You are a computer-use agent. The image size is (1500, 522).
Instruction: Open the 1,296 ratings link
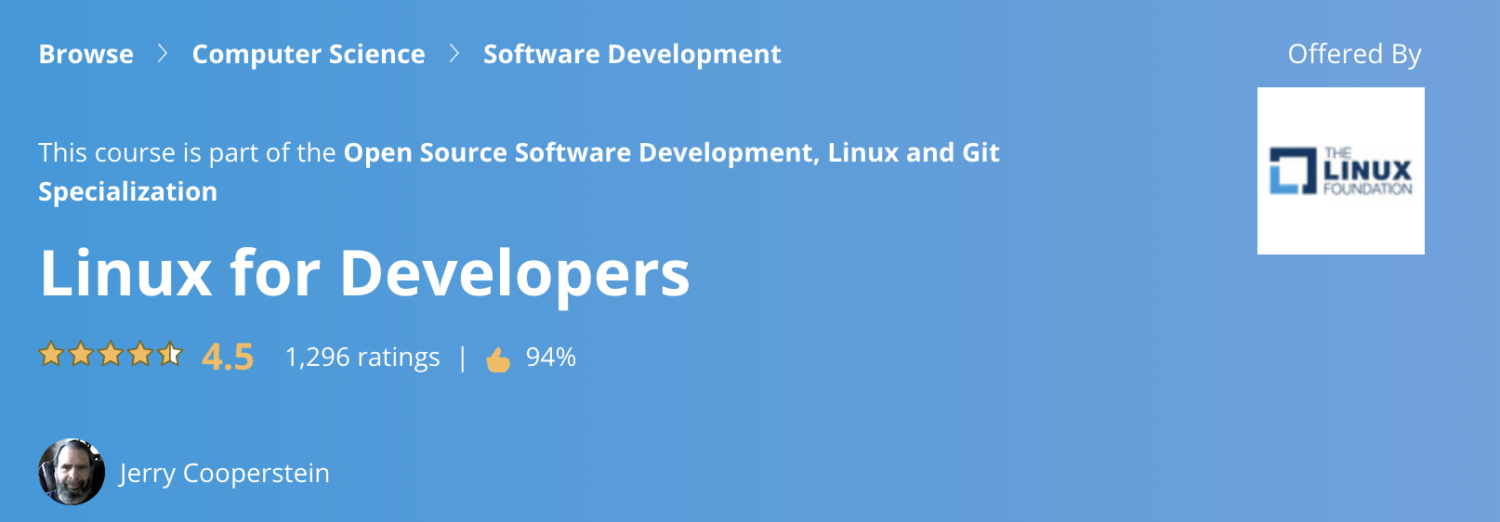pyautogui.click(x=362, y=357)
